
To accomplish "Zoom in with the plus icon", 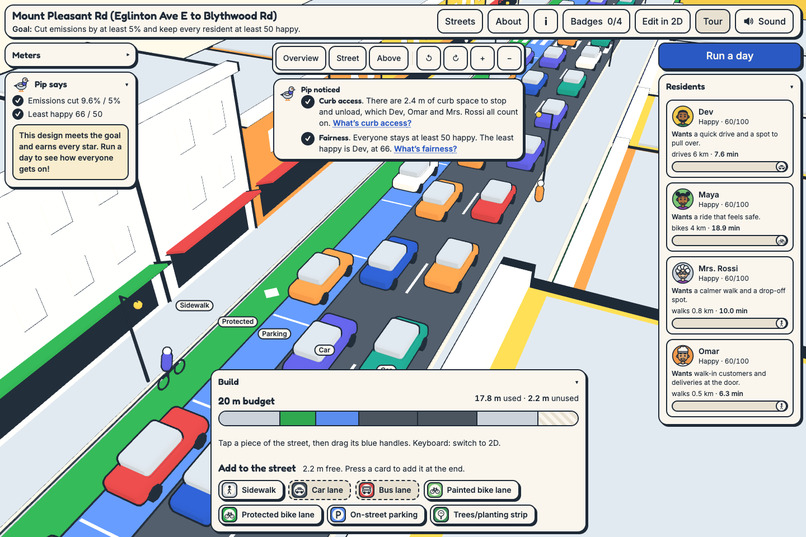I will [482, 58].
